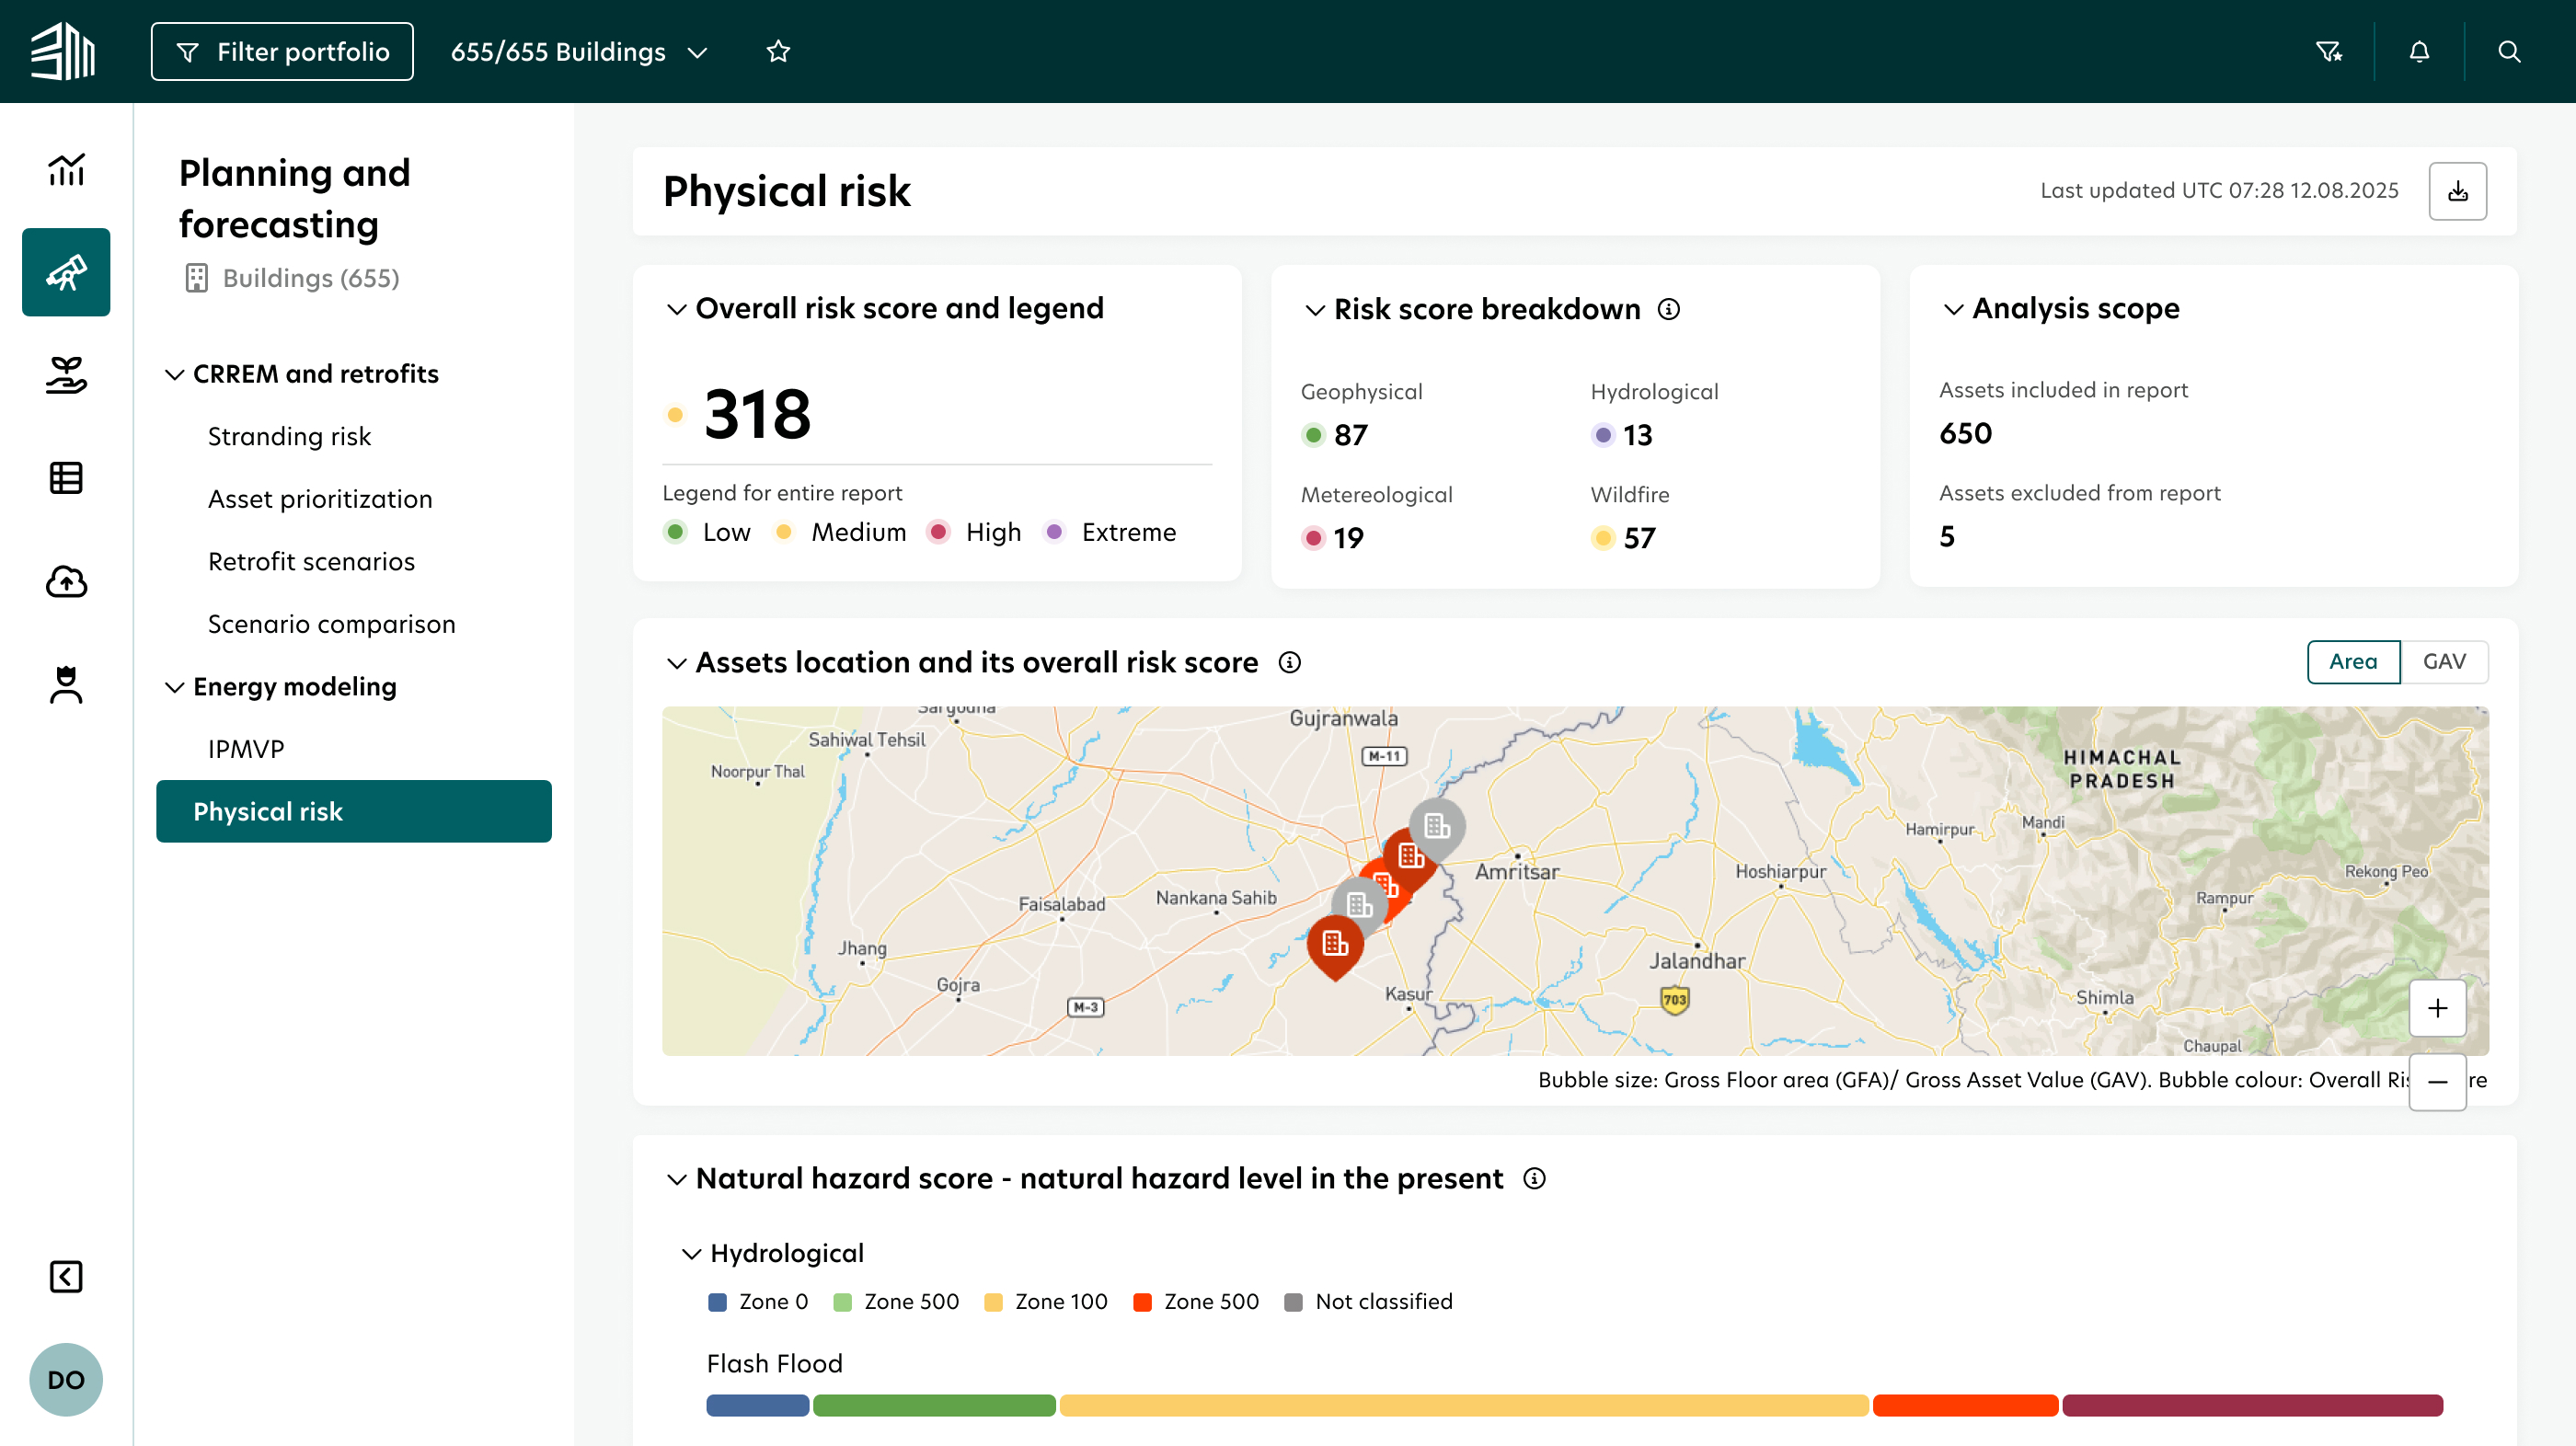This screenshot has height=1446, width=2576.
Task: Click the Zone 0 legend entry
Action: [758, 1302]
